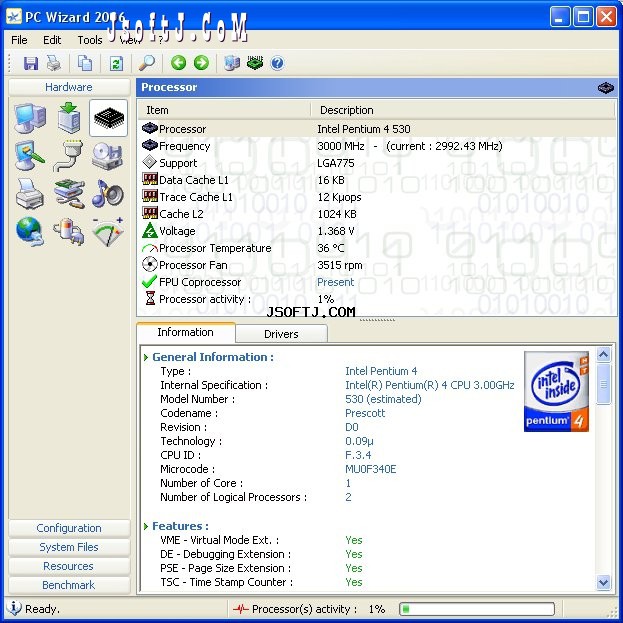This screenshot has width=623, height=623.
Task: Select the Printers hardware icon
Action: pyautogui.click(x=30, y=194)
